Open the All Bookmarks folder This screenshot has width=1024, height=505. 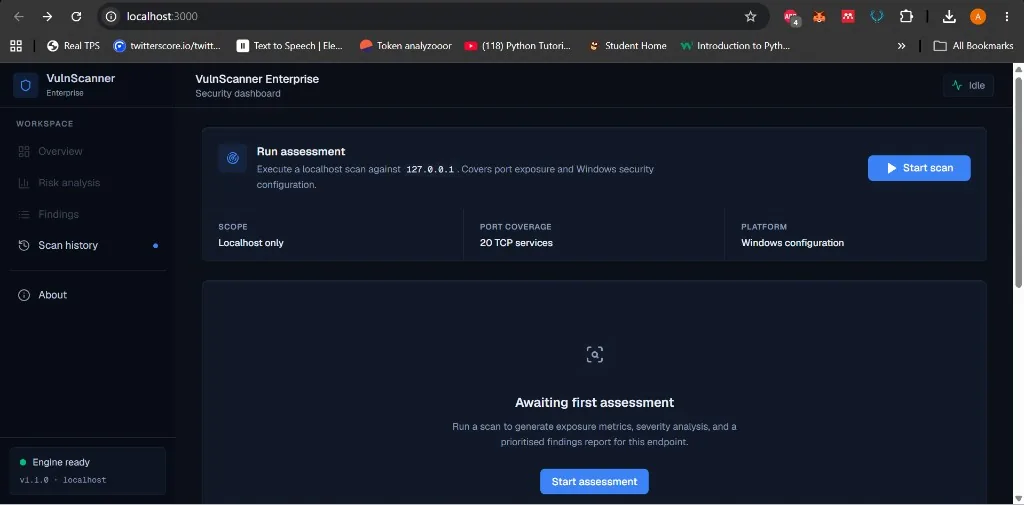pos(973,46)
